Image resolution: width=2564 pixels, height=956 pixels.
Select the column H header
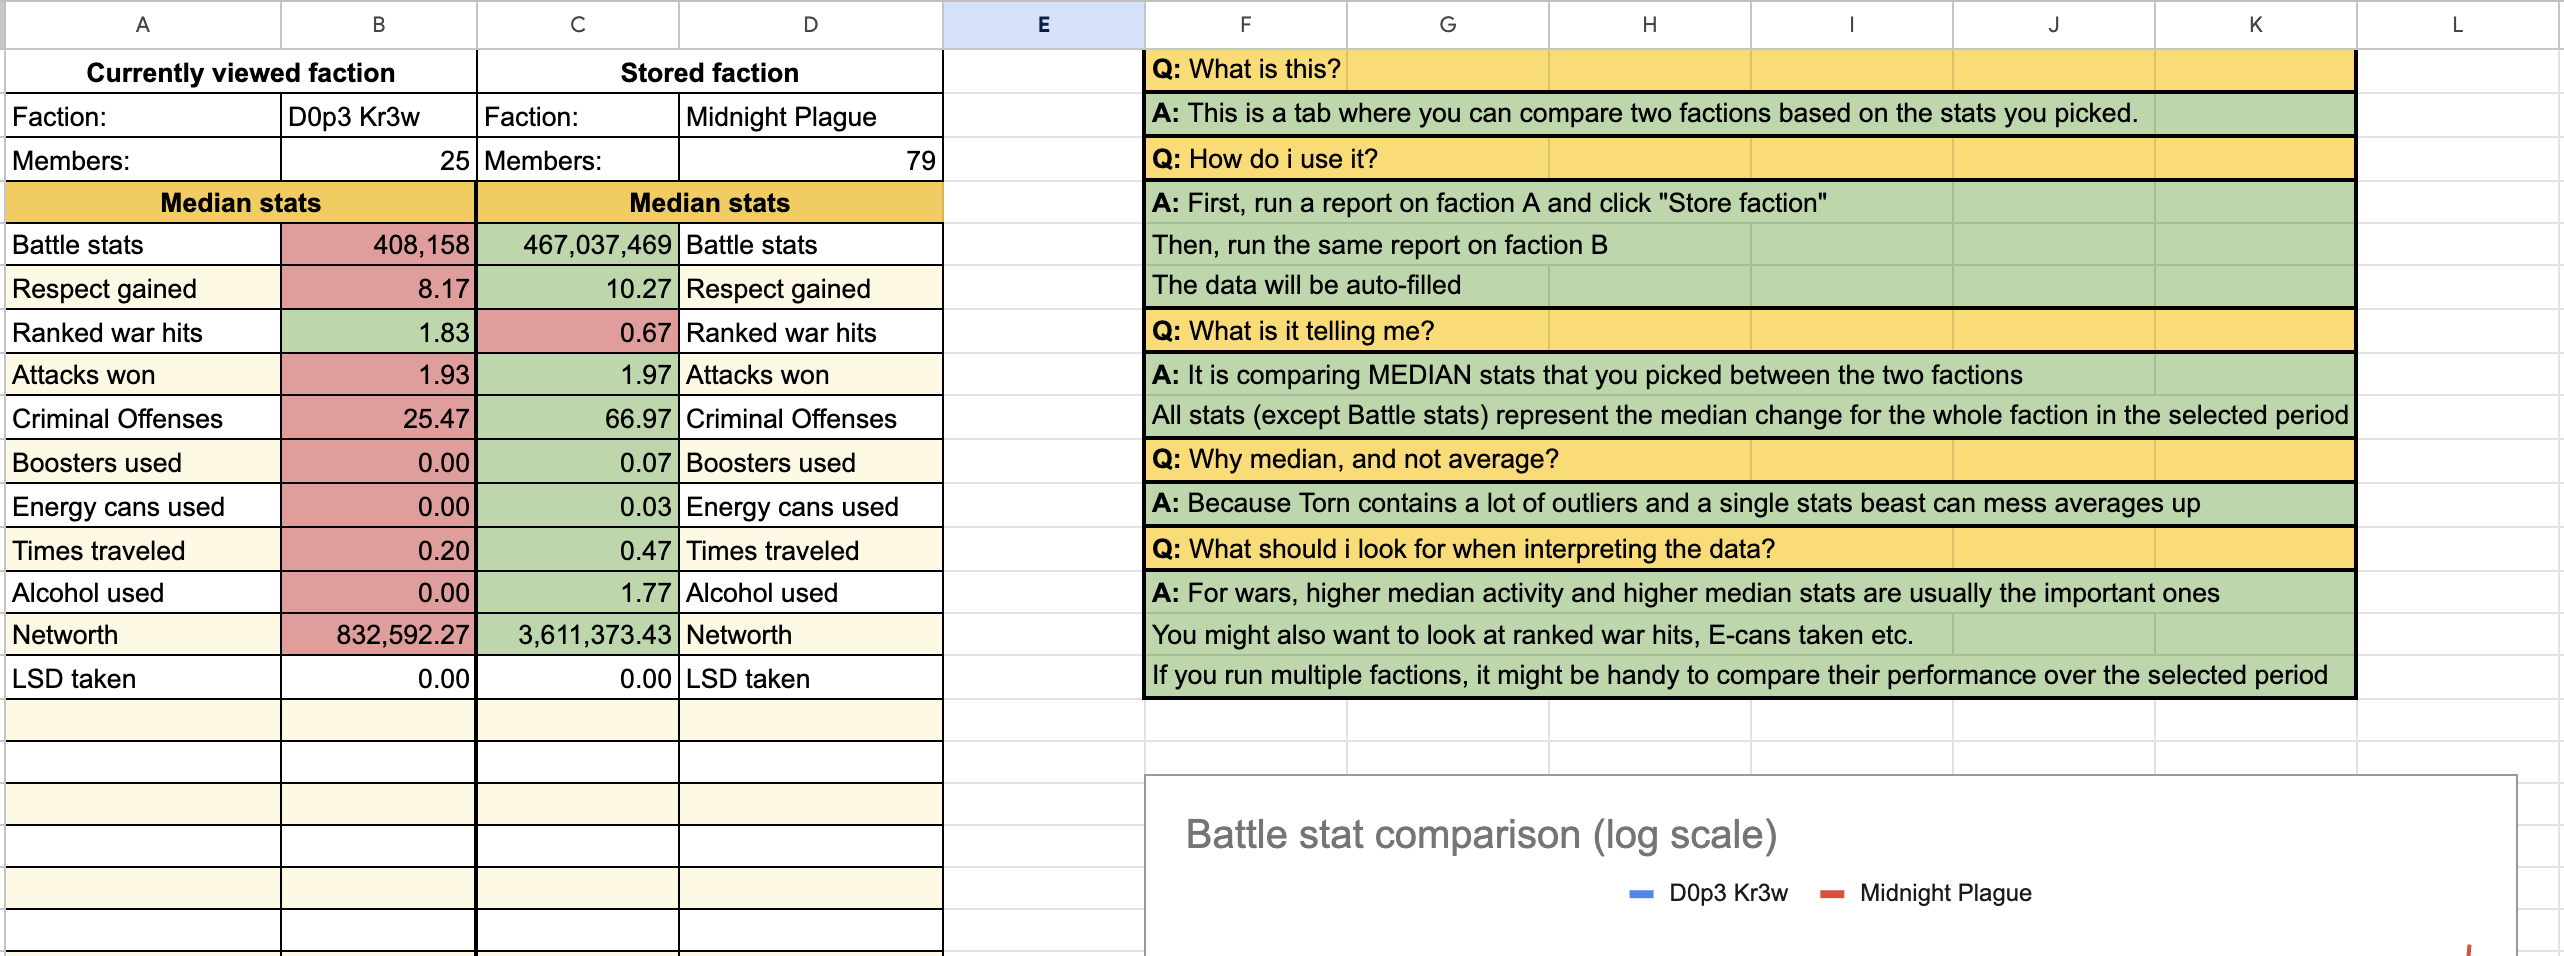(x=1649, y=25)
